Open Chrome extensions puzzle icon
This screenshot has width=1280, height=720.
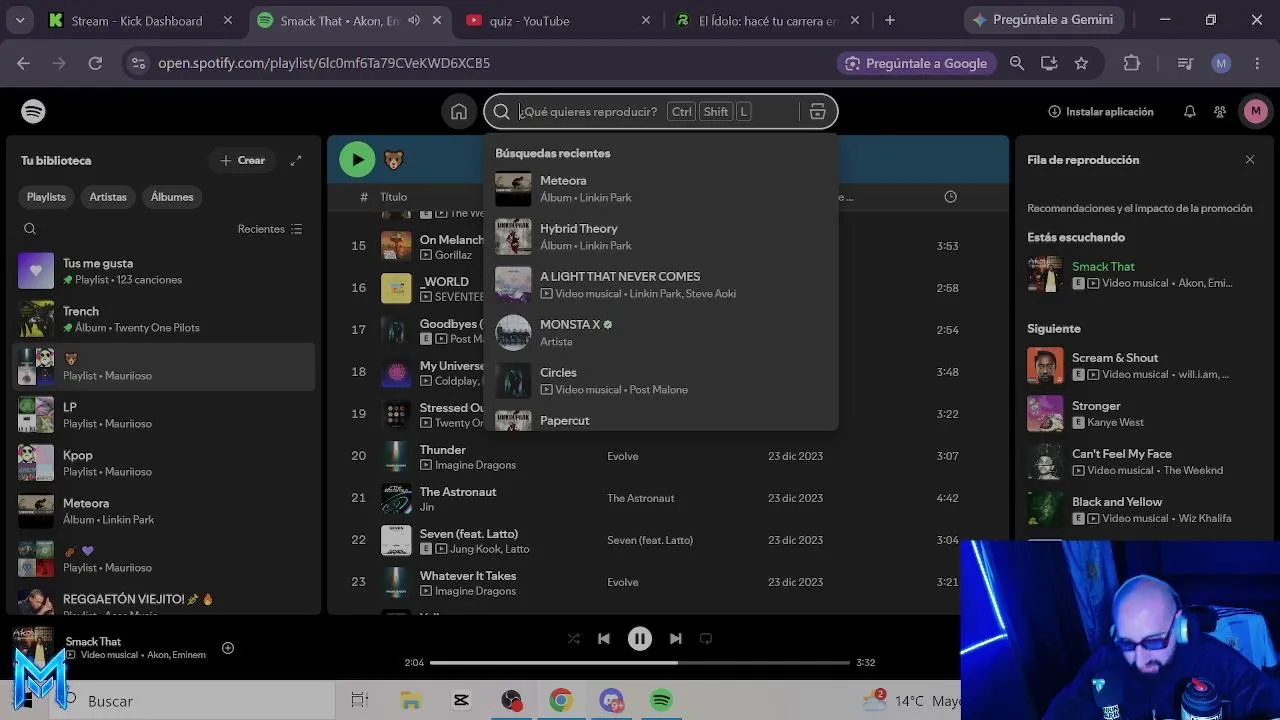pos(1132,63)
